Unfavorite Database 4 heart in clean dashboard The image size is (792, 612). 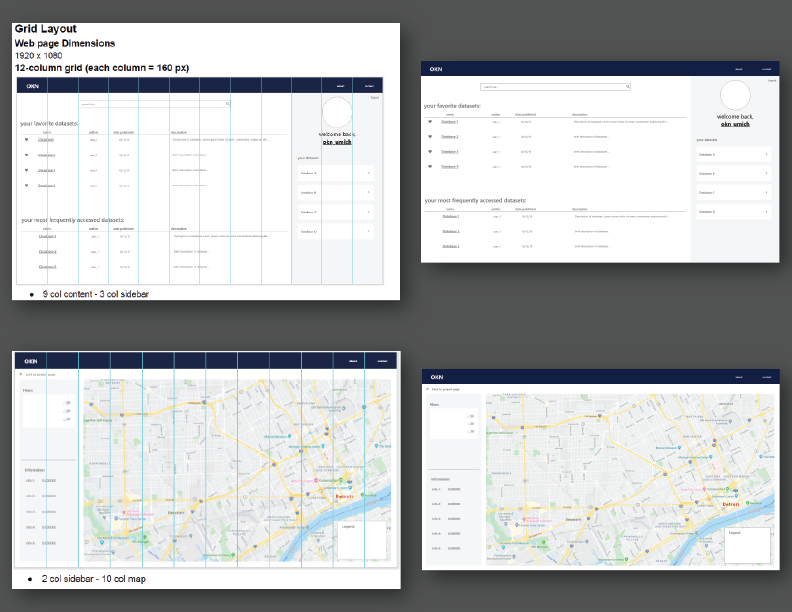pos(430,166)
